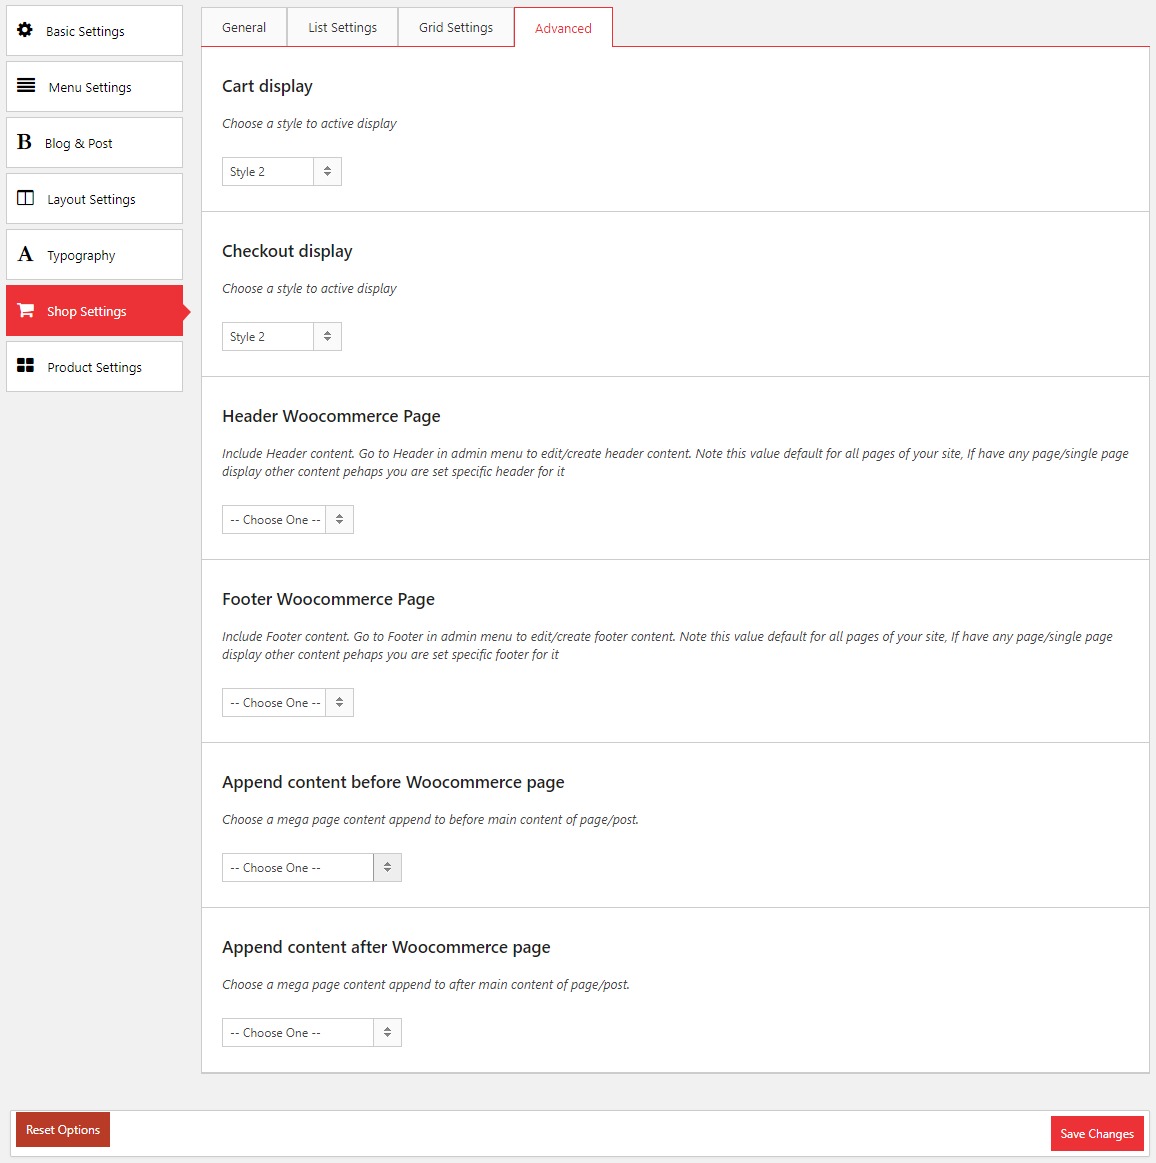Click the columns icon for Layout Settings
Viewport: 1156px width, 1163px height.
(x=26, y=198)
